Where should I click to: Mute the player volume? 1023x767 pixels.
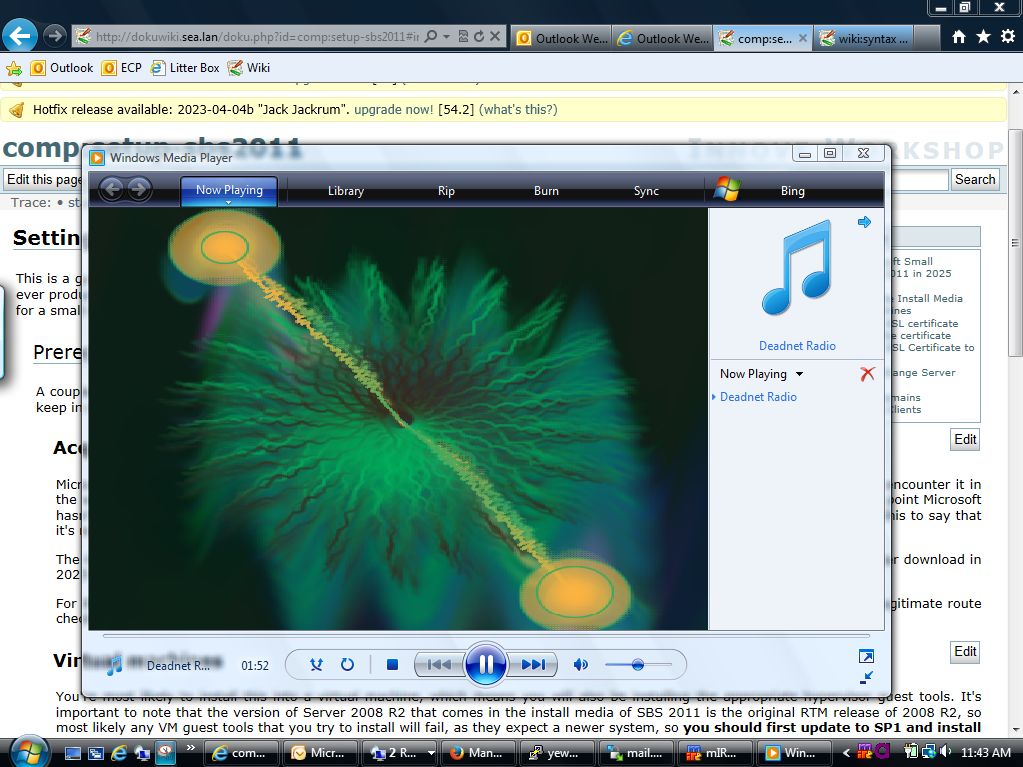point(581,664)
